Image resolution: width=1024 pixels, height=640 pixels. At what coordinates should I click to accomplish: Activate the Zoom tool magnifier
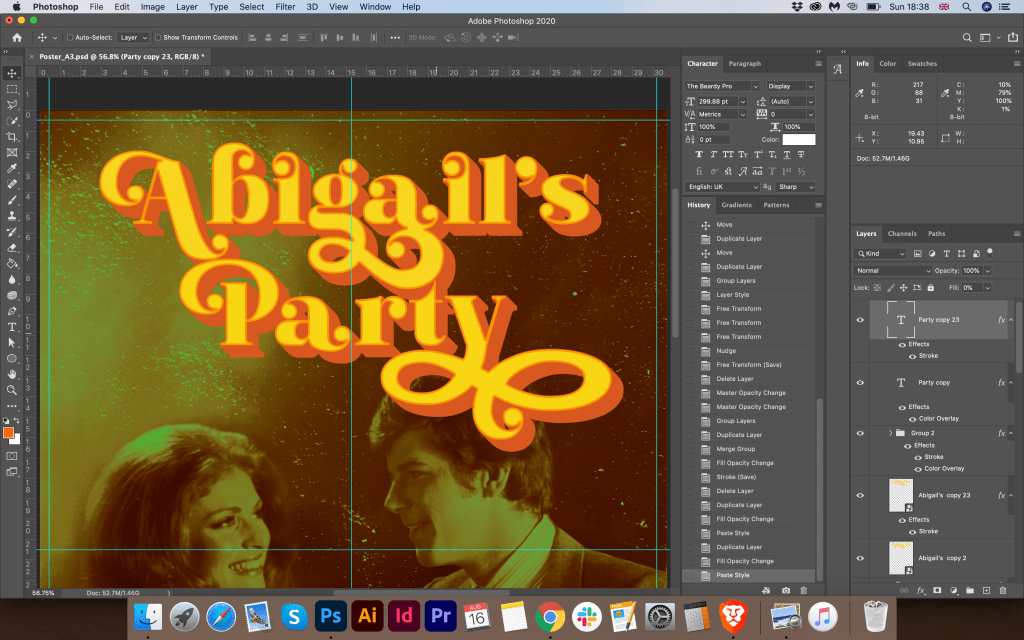[12, 390]
